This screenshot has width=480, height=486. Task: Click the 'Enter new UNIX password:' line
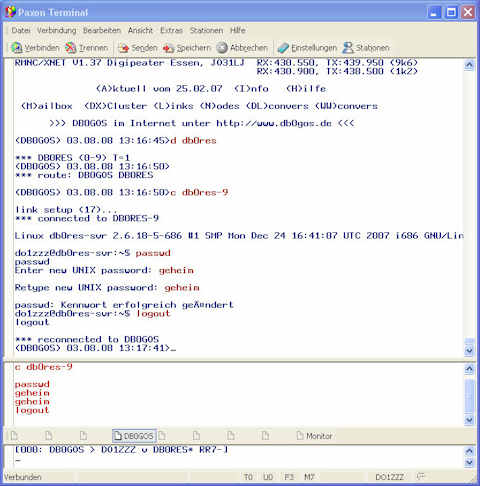(x=104, y=270)
